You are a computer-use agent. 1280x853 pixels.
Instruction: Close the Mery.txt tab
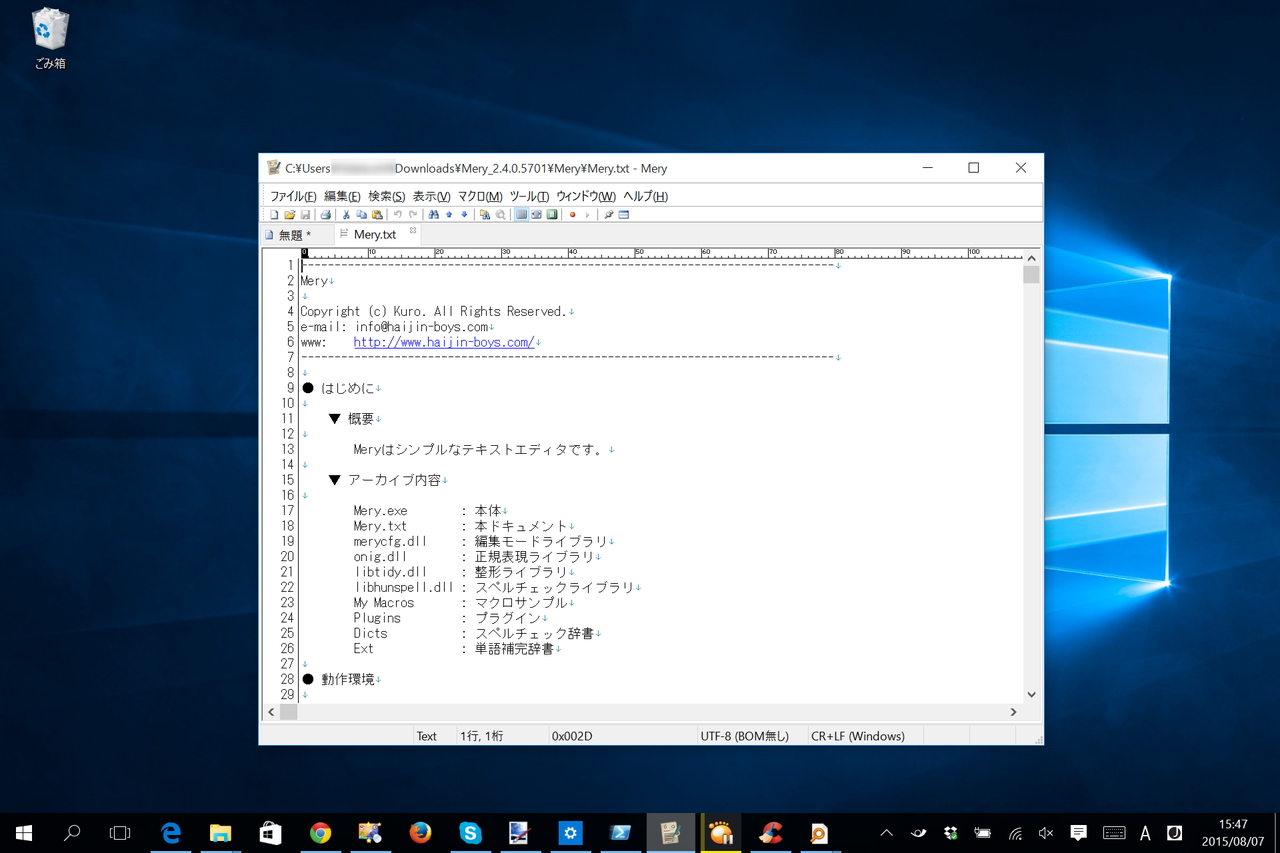point(413,231)
